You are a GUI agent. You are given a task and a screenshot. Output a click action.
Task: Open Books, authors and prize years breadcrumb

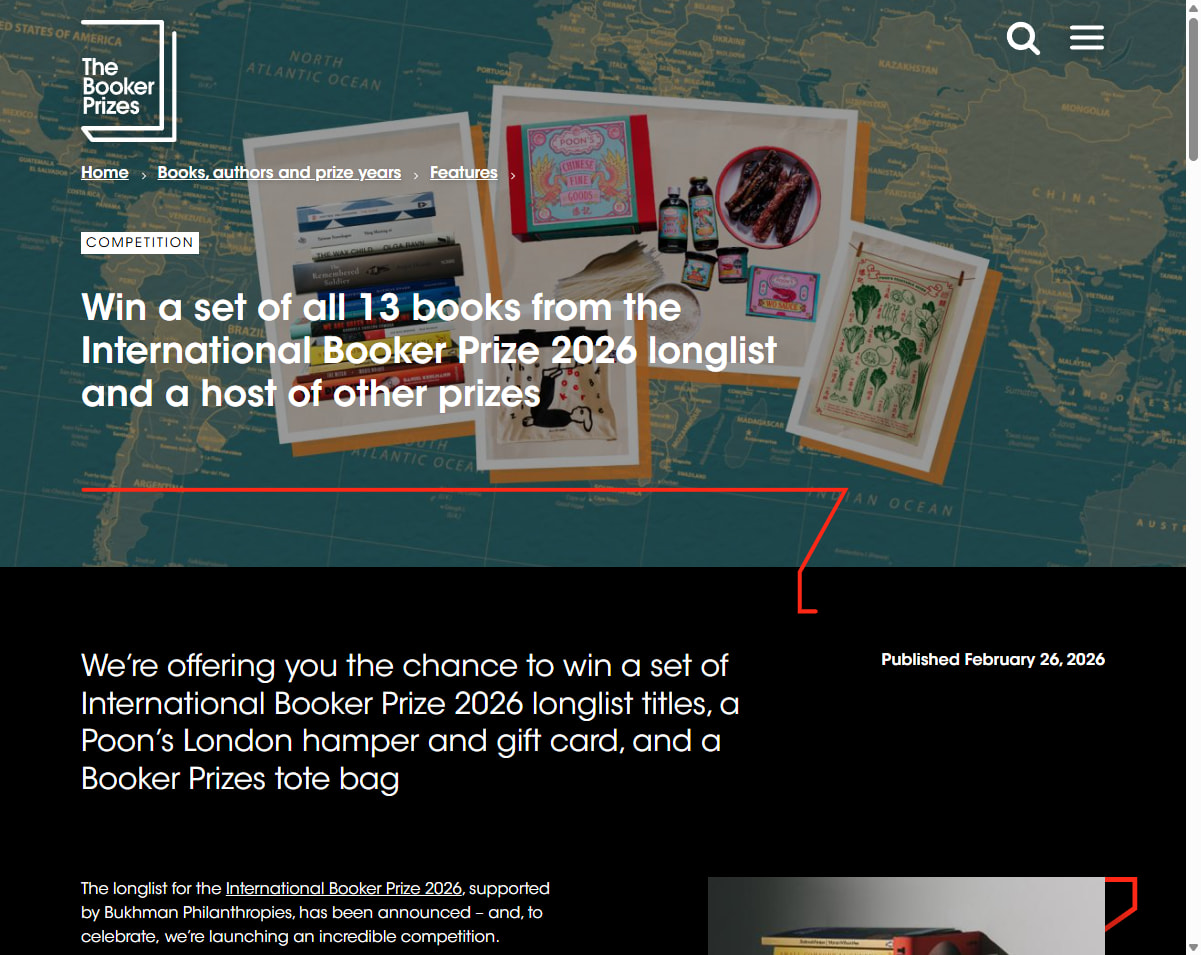[x=279, y=172]
